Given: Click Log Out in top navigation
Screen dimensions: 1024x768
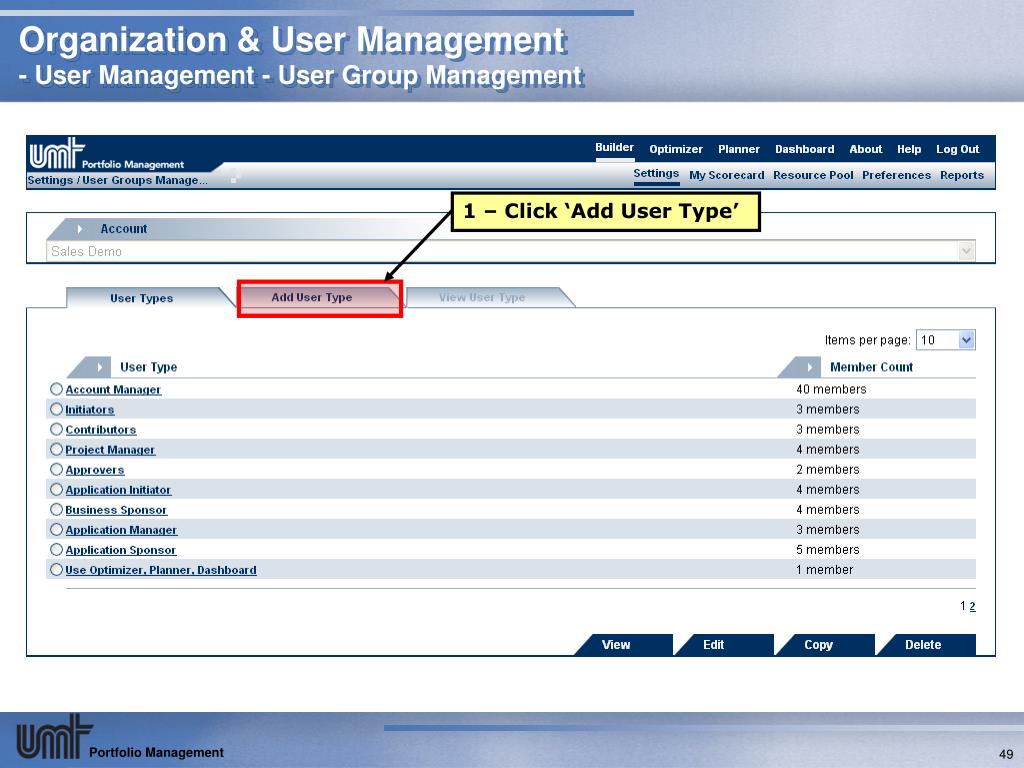Looking at the screenshot, I should tap(957, 149).
